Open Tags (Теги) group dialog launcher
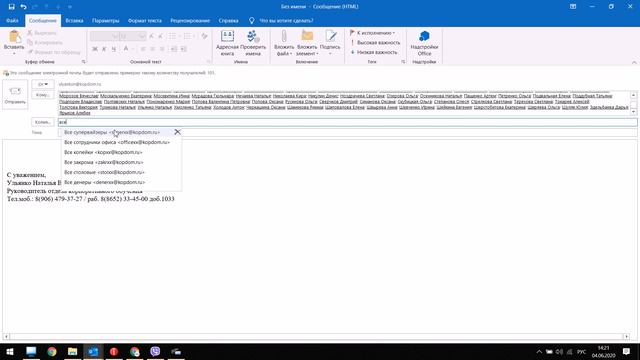This screenshot has width=640, height=360. pyautogui.click(x=403, y=62)
